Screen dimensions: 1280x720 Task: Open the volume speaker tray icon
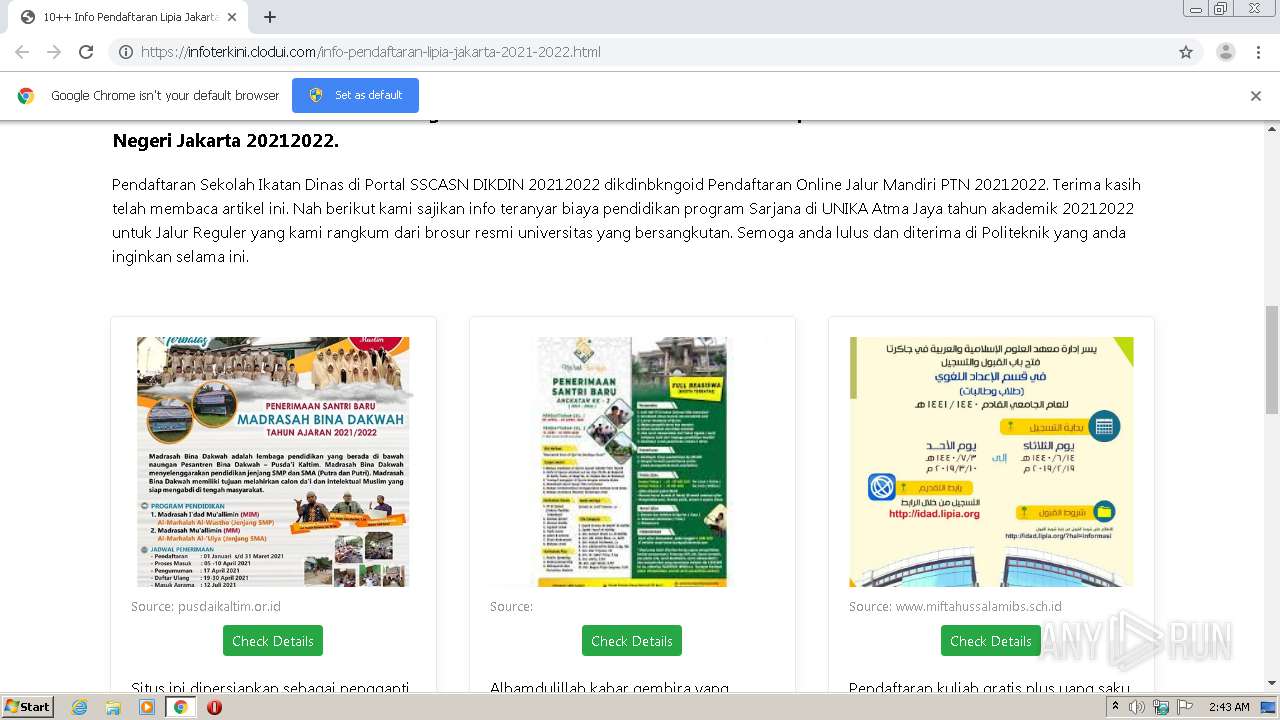coord(1137,707)
